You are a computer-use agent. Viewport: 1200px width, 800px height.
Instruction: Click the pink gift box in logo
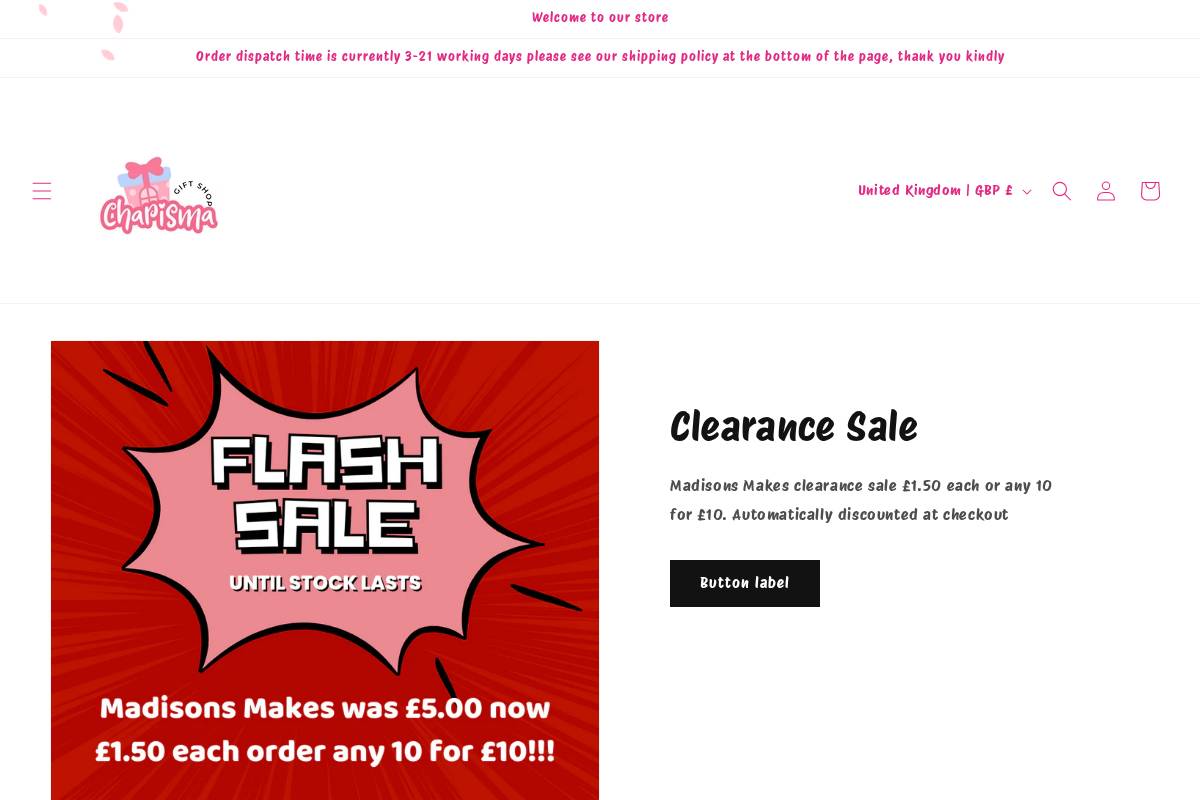[x=145, y=178]
